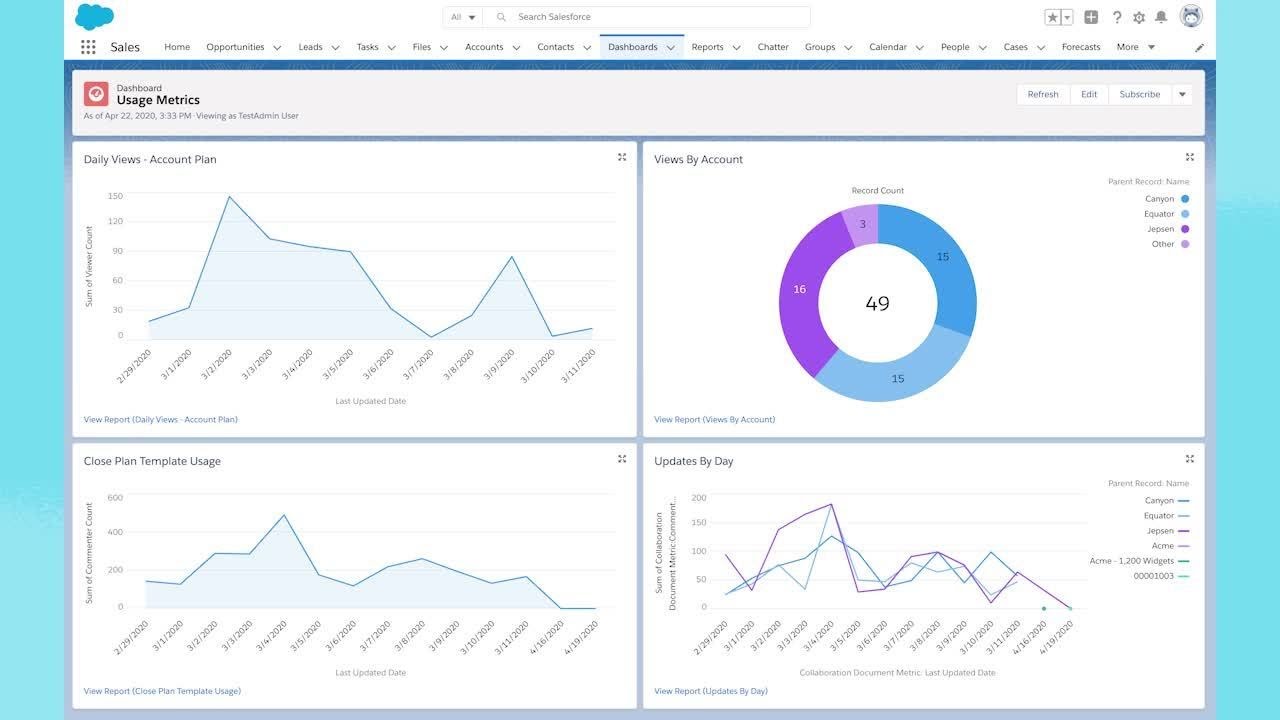The width and height of the screenshot is (1280, 720).
Task: Click Jepsen legend color dot
Action: click(x=1185, y=229)
